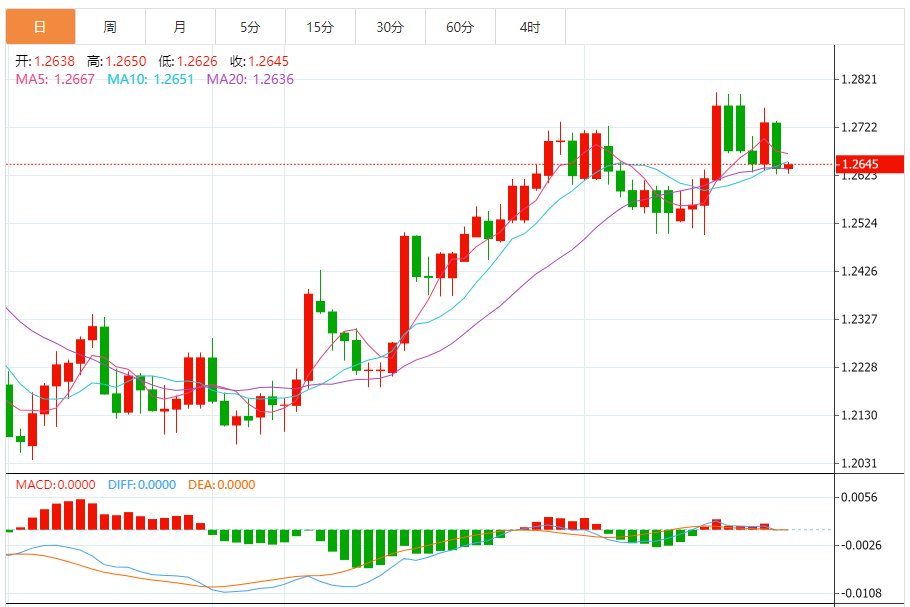910x607 pixels.
Task: Click the red 1.2645 current price tag
Action: 869,164
